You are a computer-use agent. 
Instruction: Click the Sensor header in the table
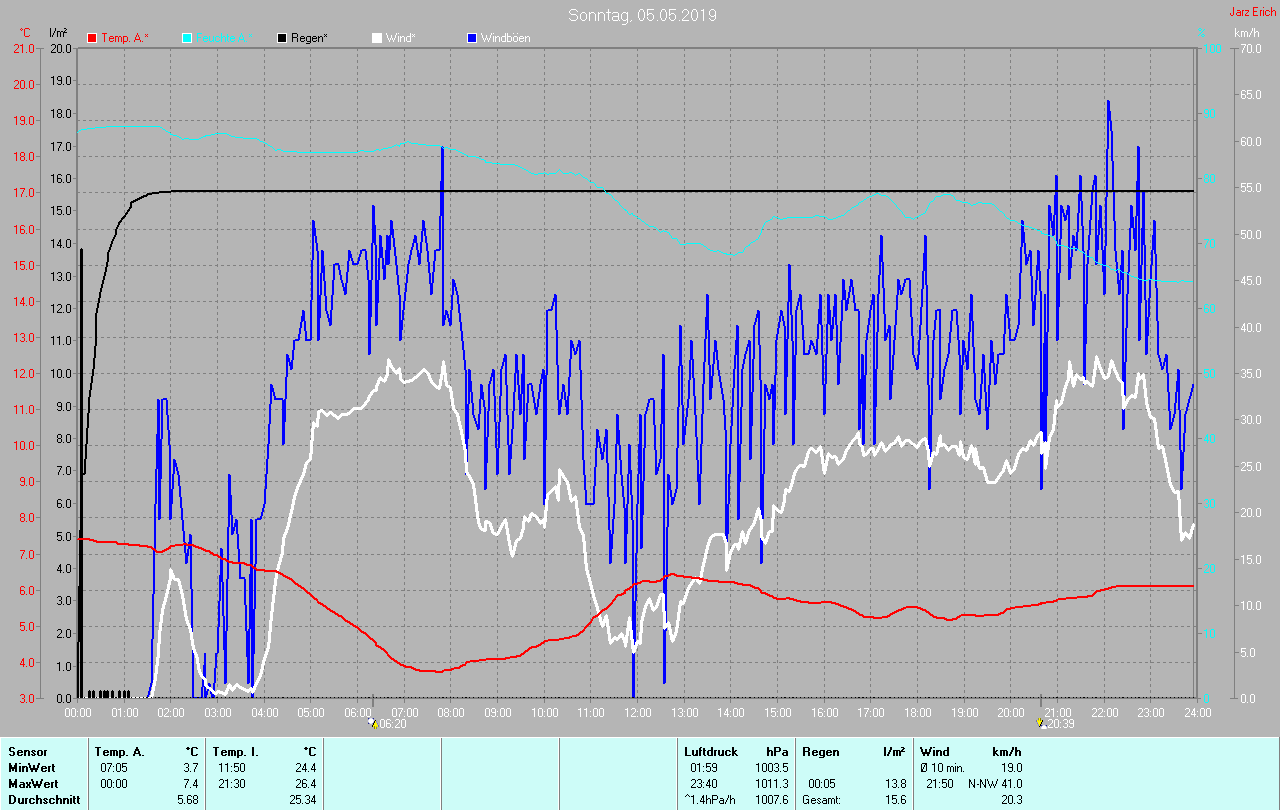[x=27, y=752]
